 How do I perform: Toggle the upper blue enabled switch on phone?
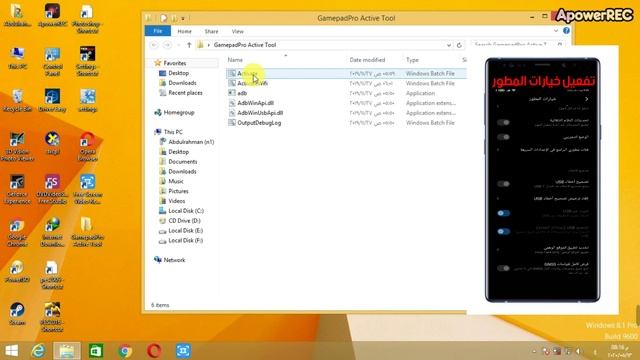point(503,213)
